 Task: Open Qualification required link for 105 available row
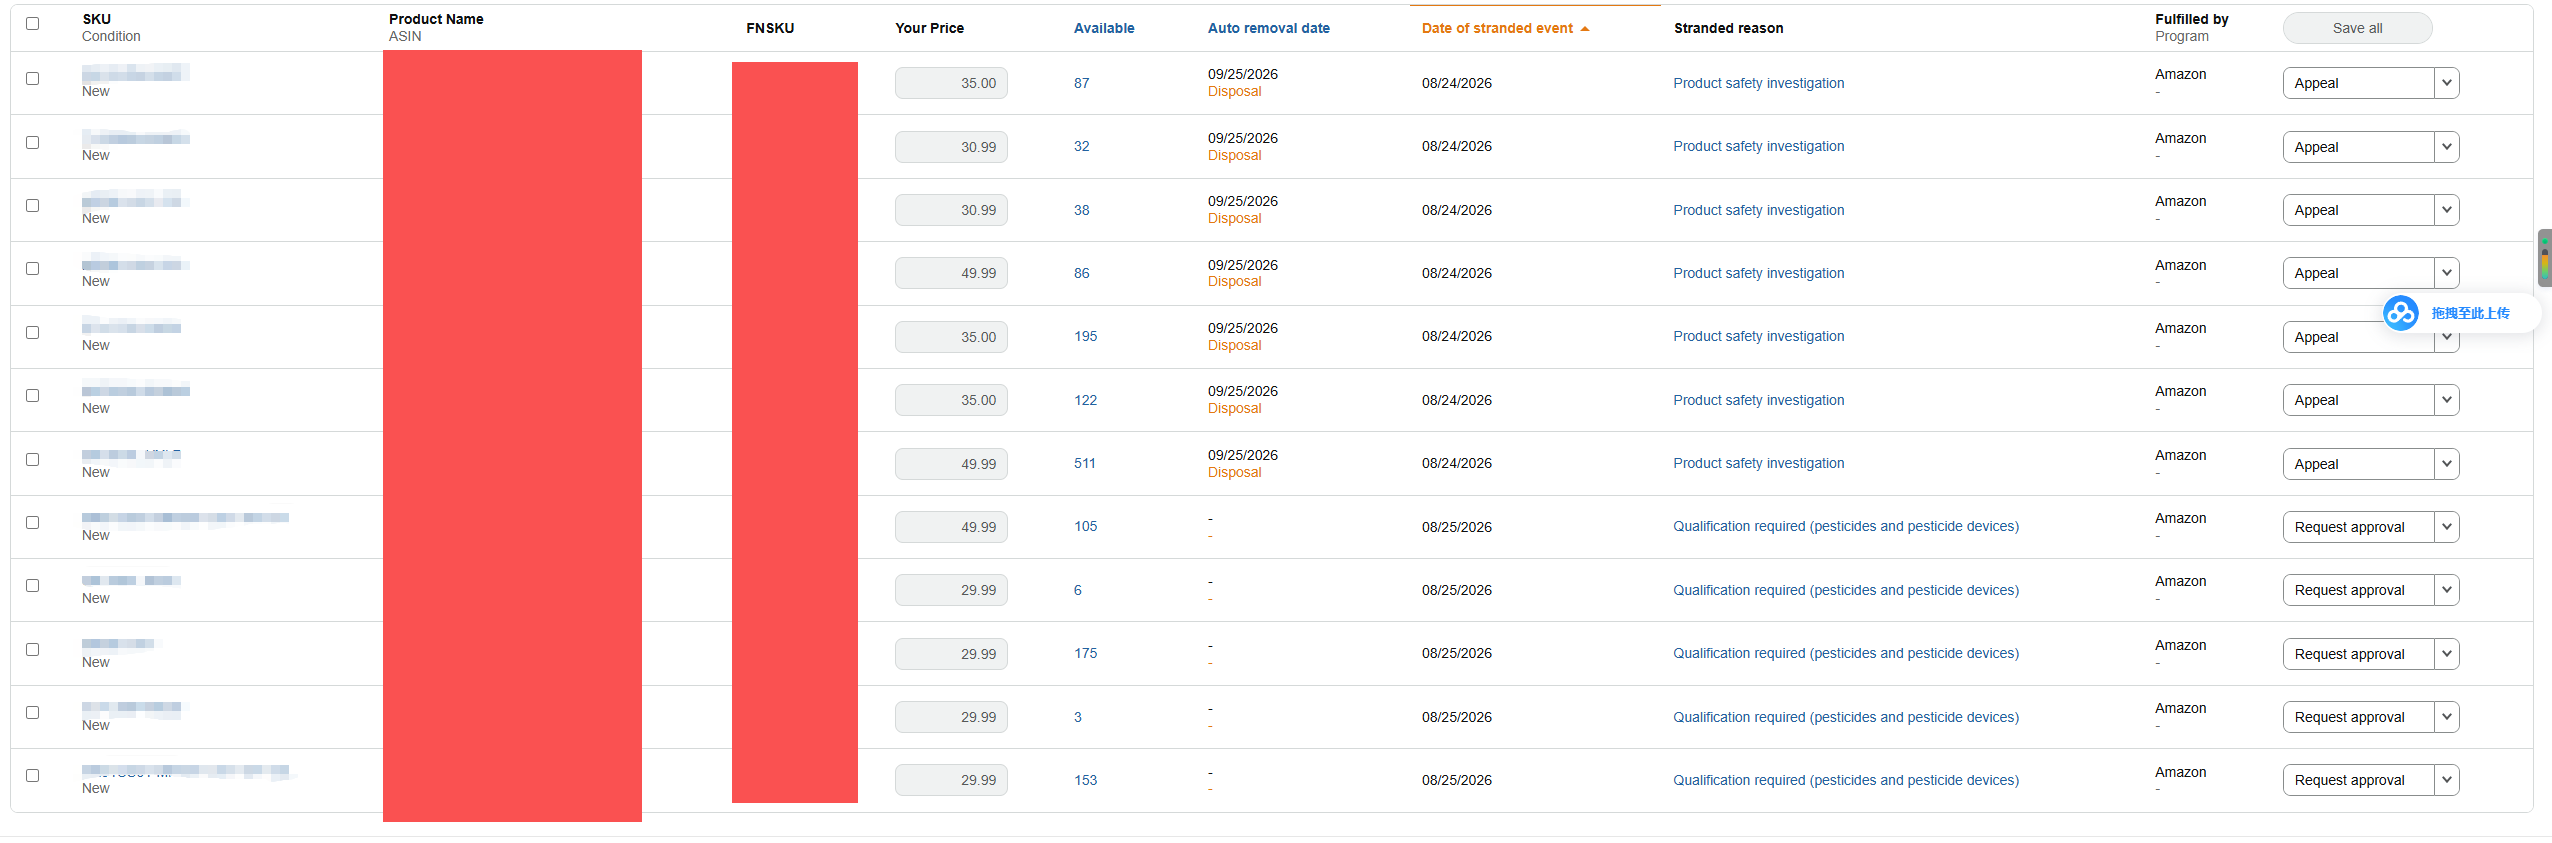[x=1846, y=526]
